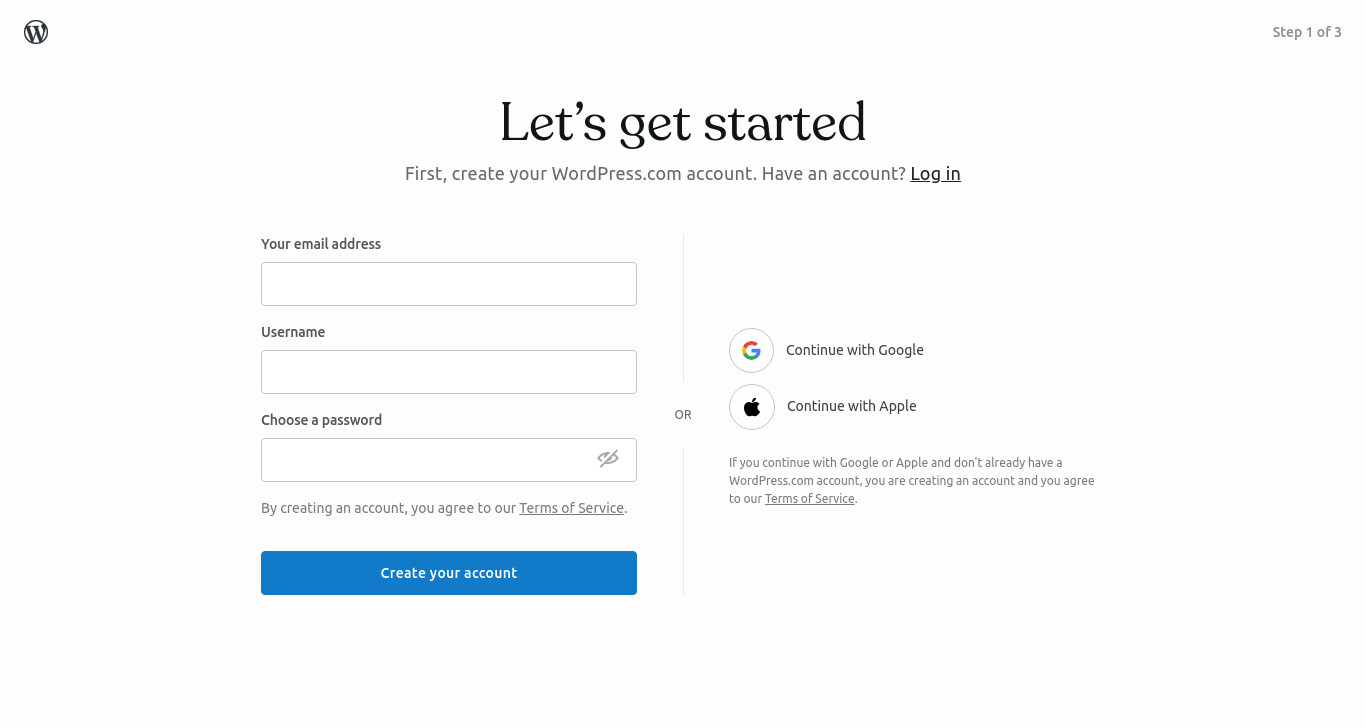Image resolution: width=1366 pixels, height=728 pixels.
Task: Open Terms of Service link under Apple option
Action: (x=810, y=499)
